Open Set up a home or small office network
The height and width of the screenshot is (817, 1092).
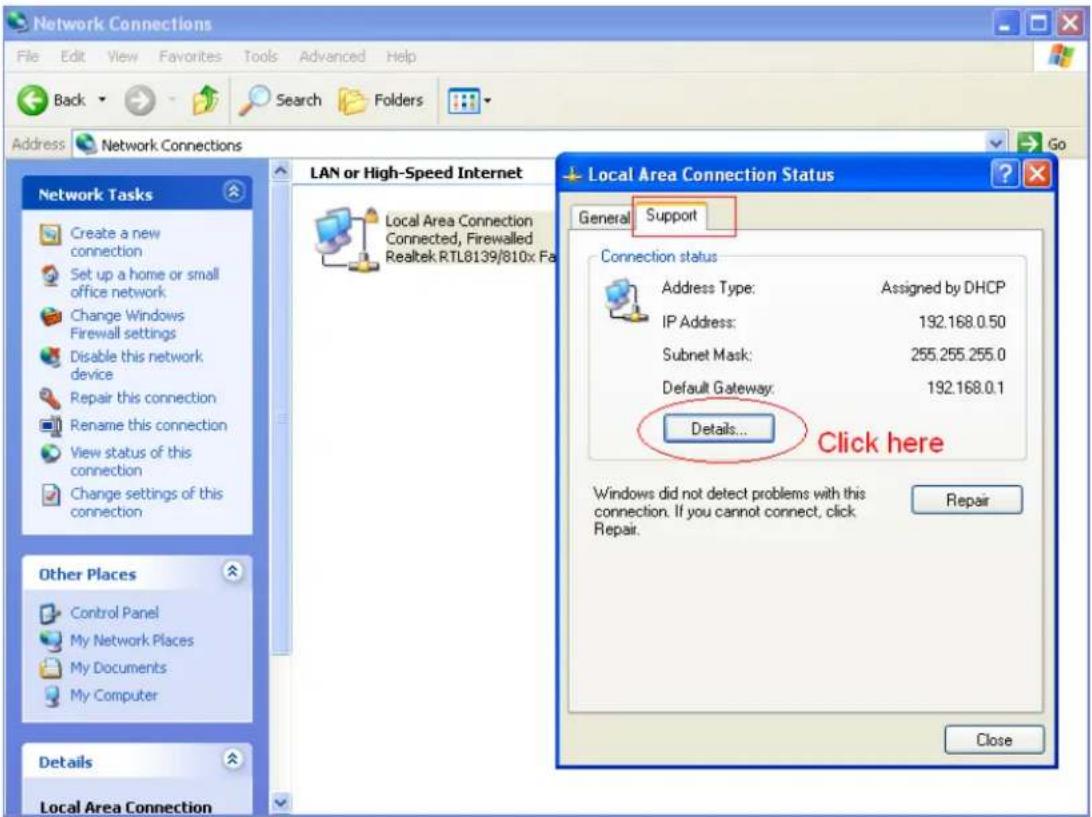pos(144,283)
